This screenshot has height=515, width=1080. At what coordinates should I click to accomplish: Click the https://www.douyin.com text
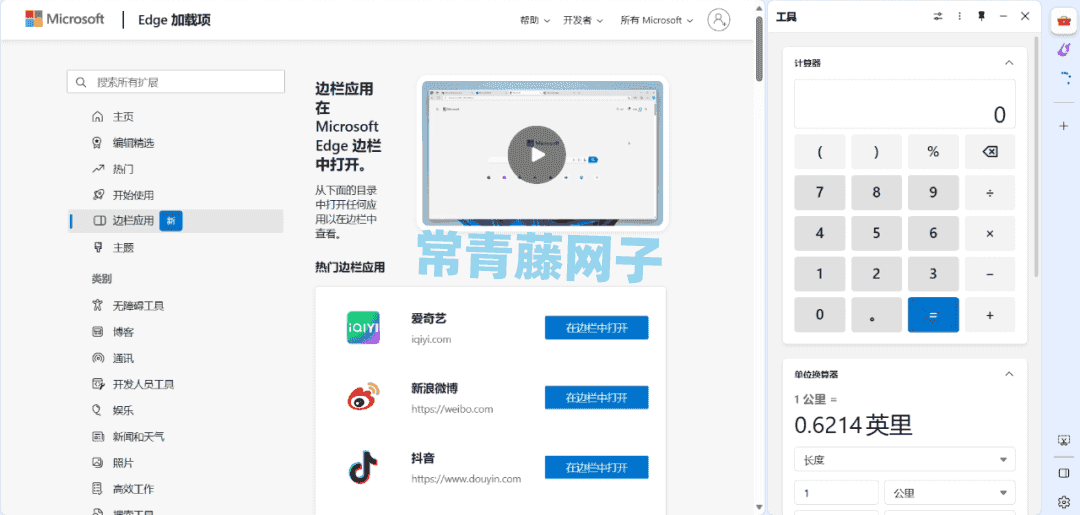point(466,479)
